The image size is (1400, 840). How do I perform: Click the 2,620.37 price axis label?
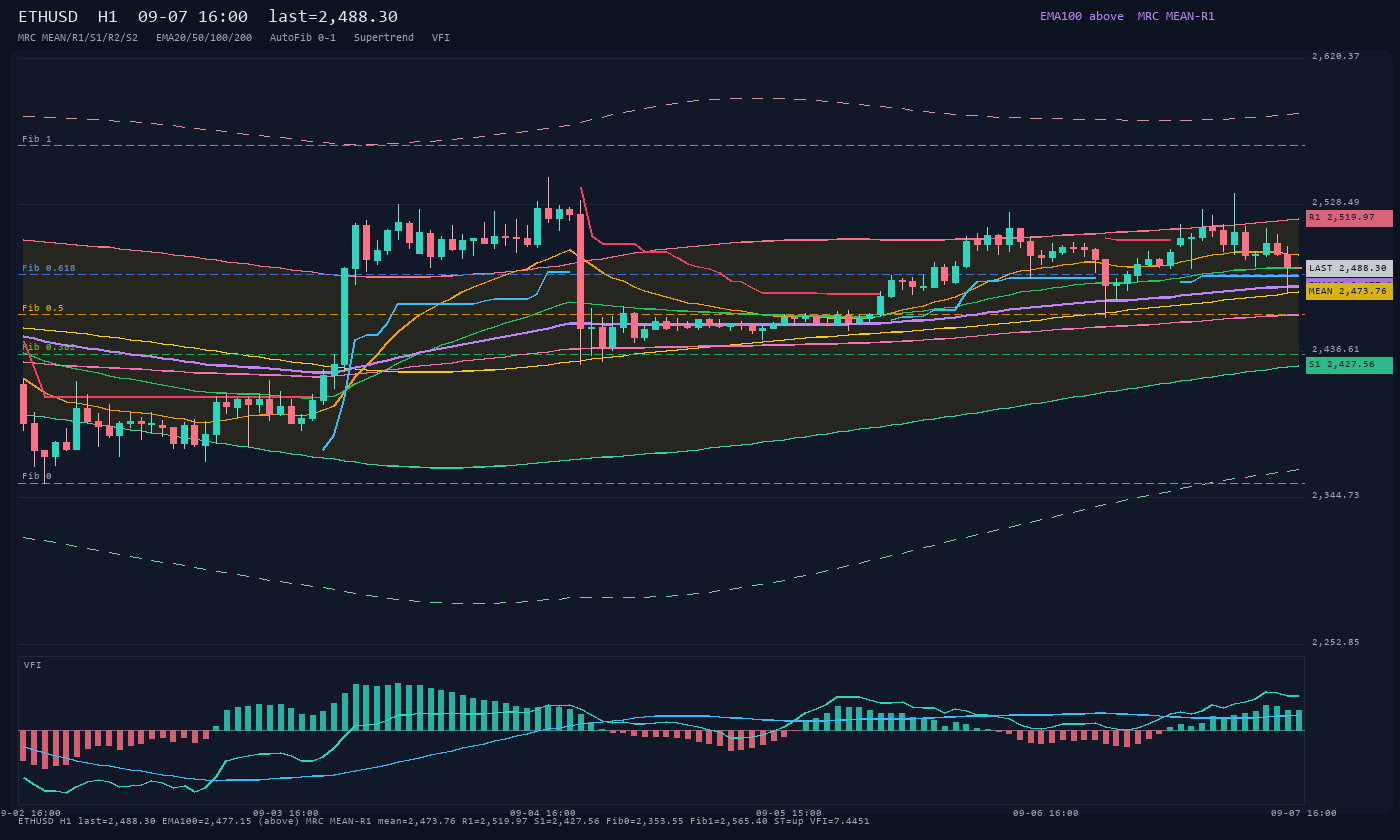pyautogui.click(x=1336, y=56)
